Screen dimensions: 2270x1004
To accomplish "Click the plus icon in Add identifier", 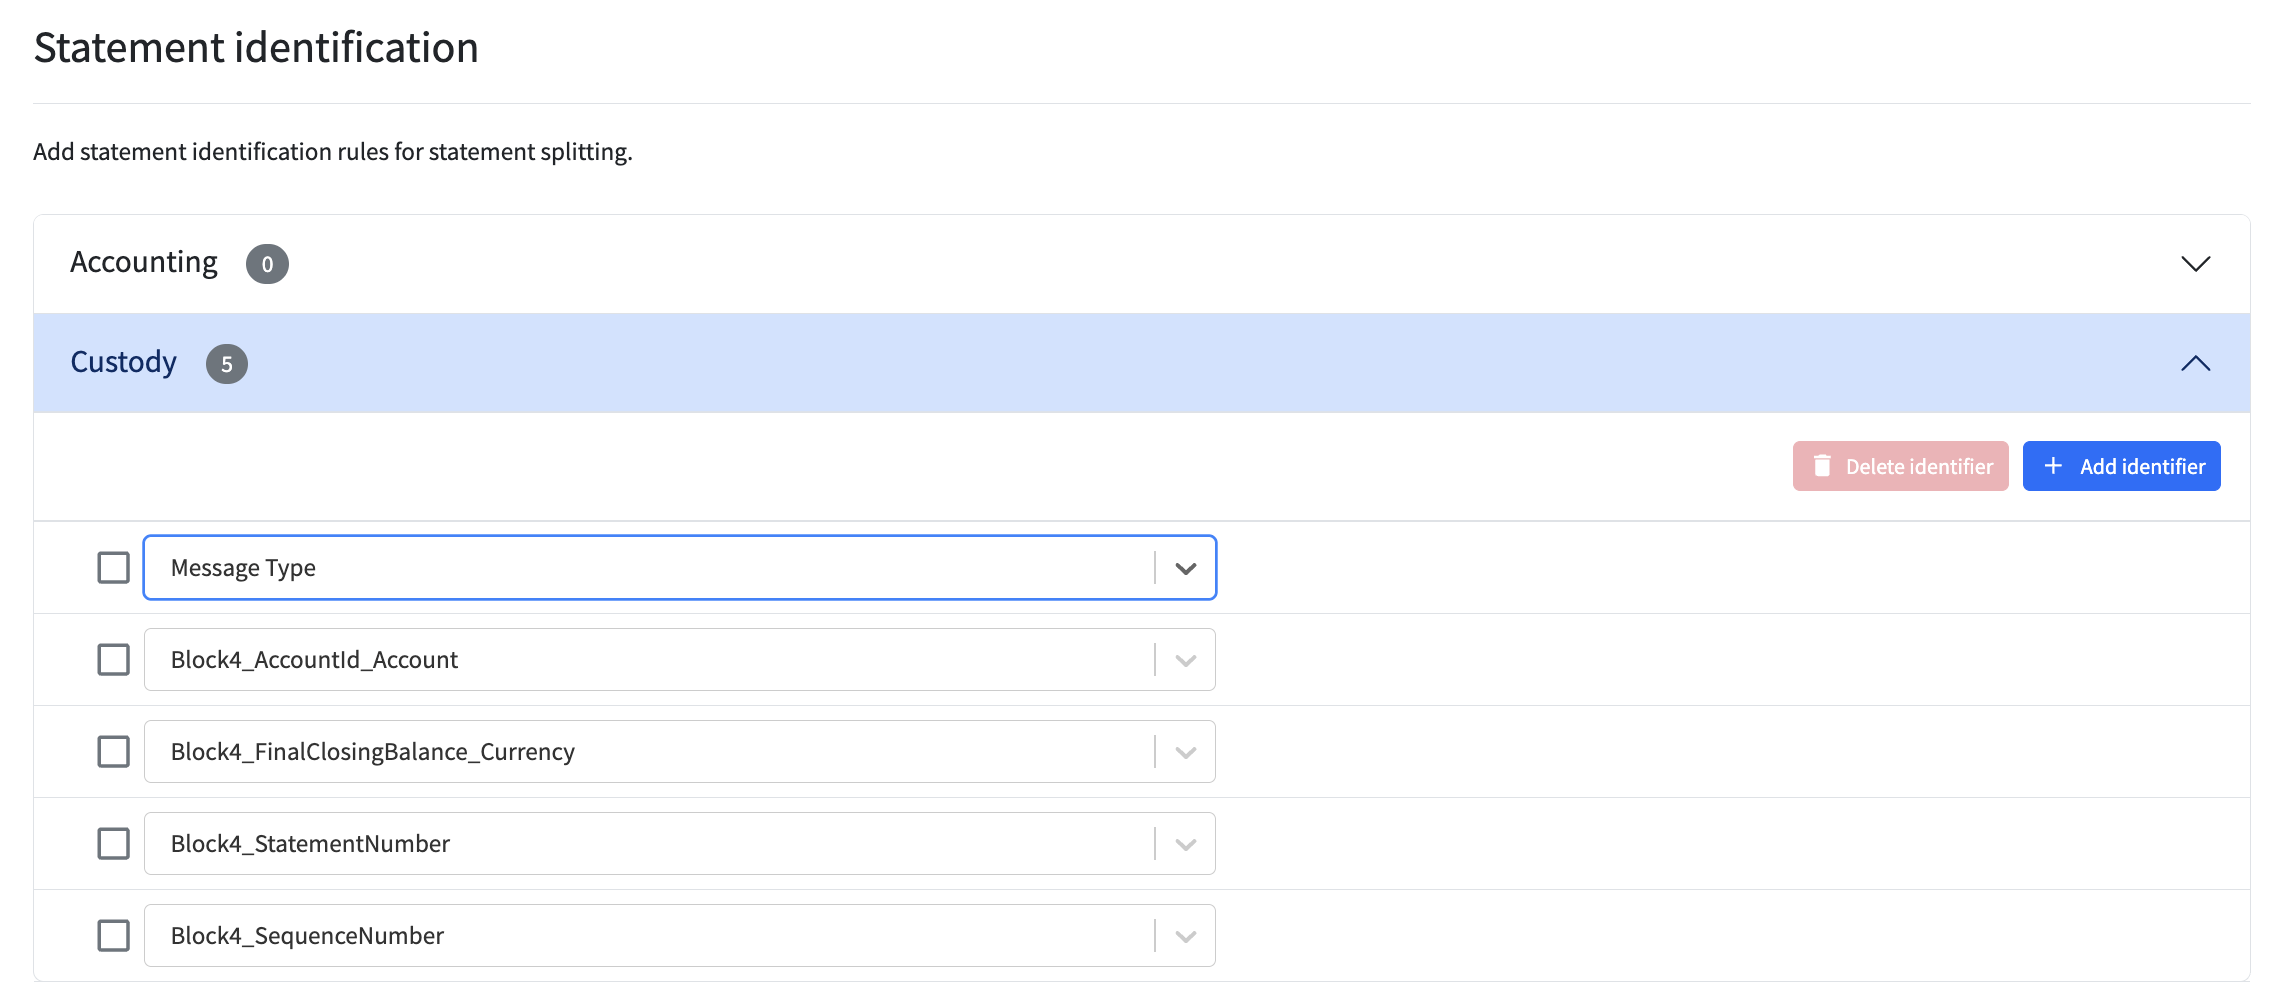I will click(2053, 466).
